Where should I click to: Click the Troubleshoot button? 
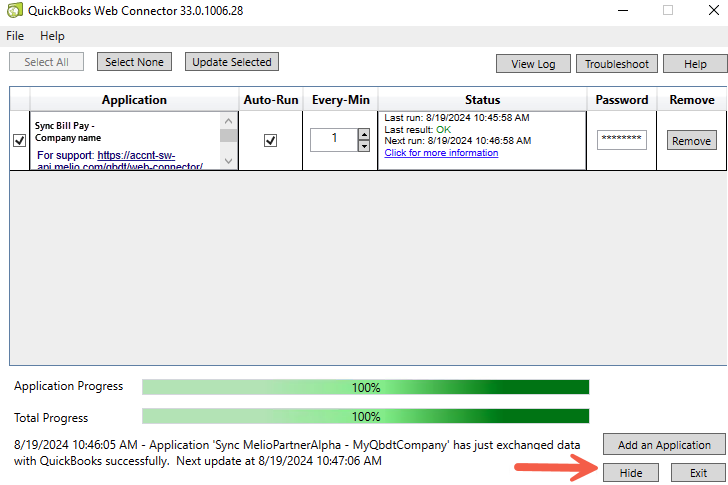click(616, 64)
